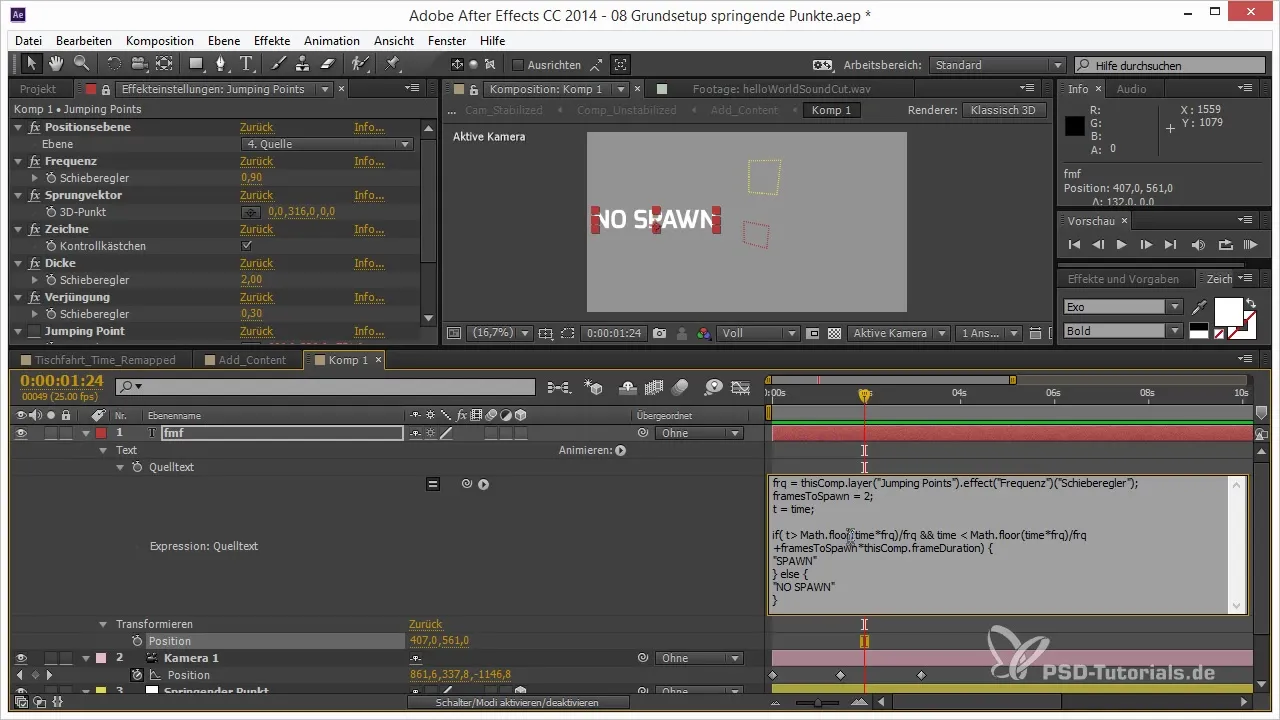The height and width of the screenshot is (720, 1280).
Task: Open the magnification (16,7%) dropdown
Action: [x=500, y=333]
